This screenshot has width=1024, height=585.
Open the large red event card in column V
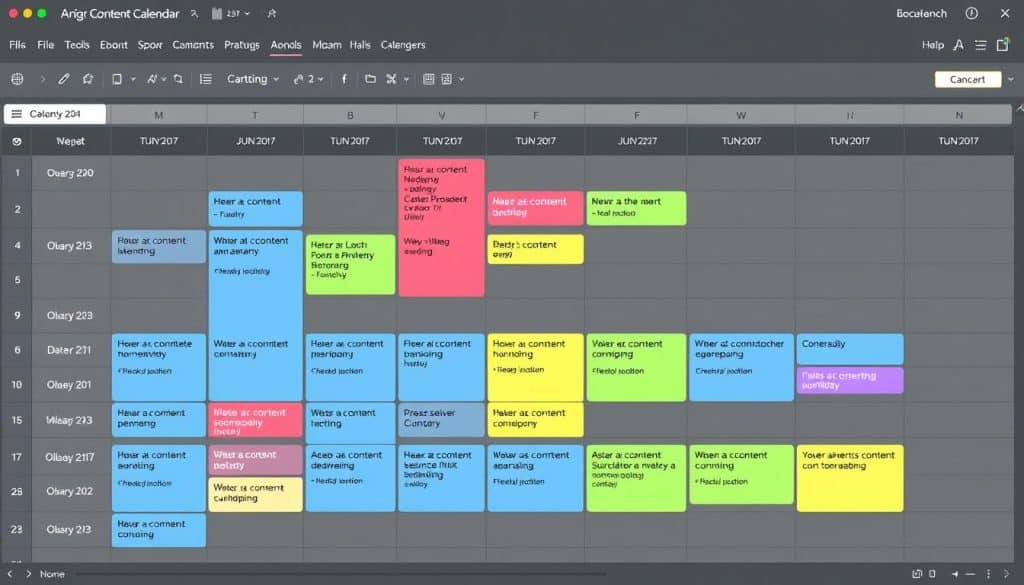pyautogui.click(x=441, y=227)
